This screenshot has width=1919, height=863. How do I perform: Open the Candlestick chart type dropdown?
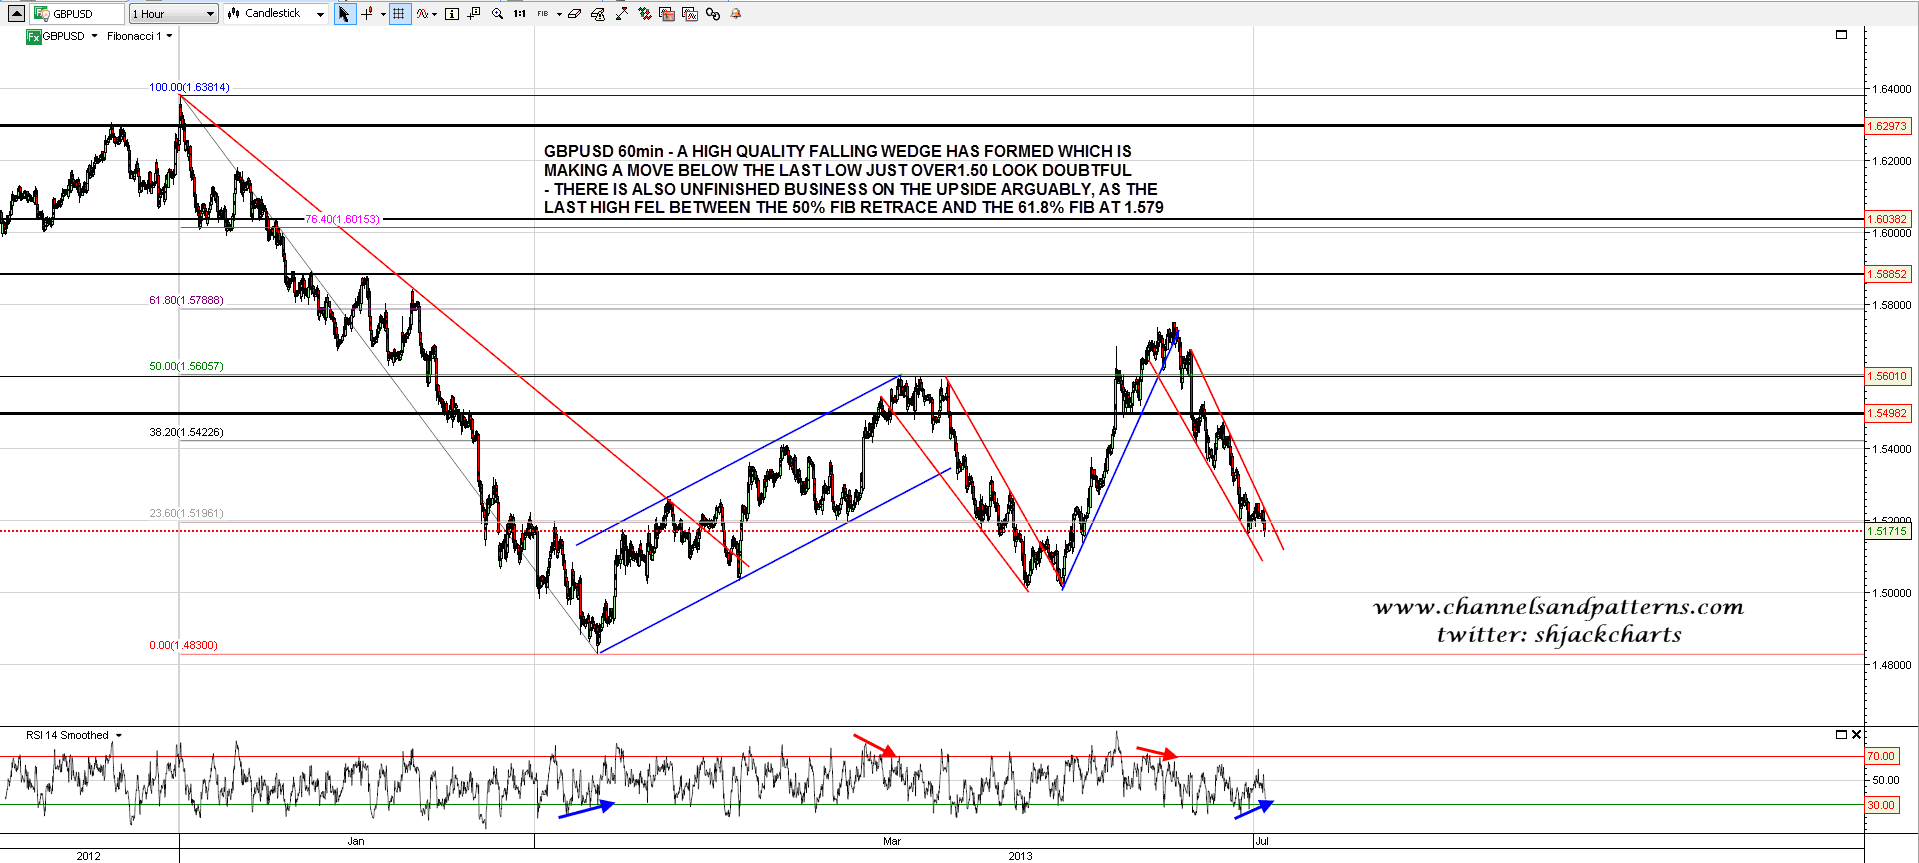(x=276, y=14)
